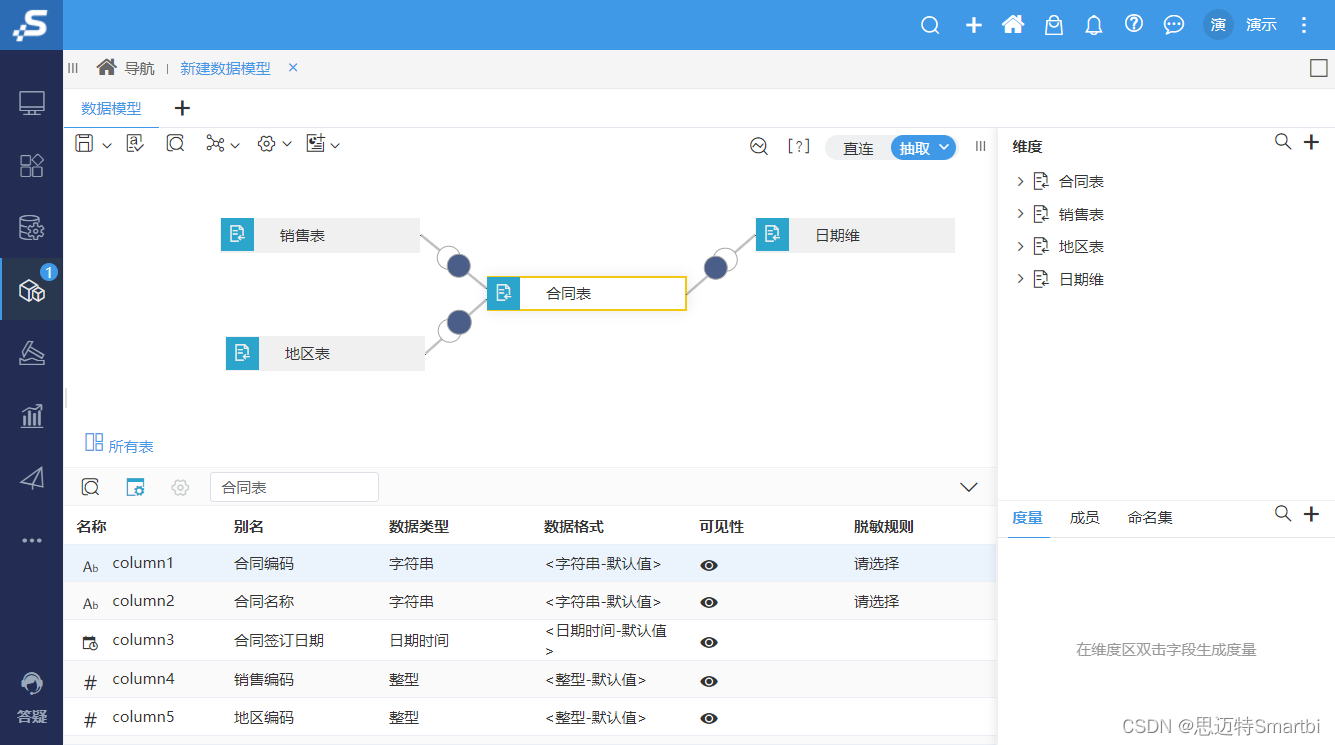1335x745 pixels.
Task: Click the maximize square icon at top right
Action: 1319,68
